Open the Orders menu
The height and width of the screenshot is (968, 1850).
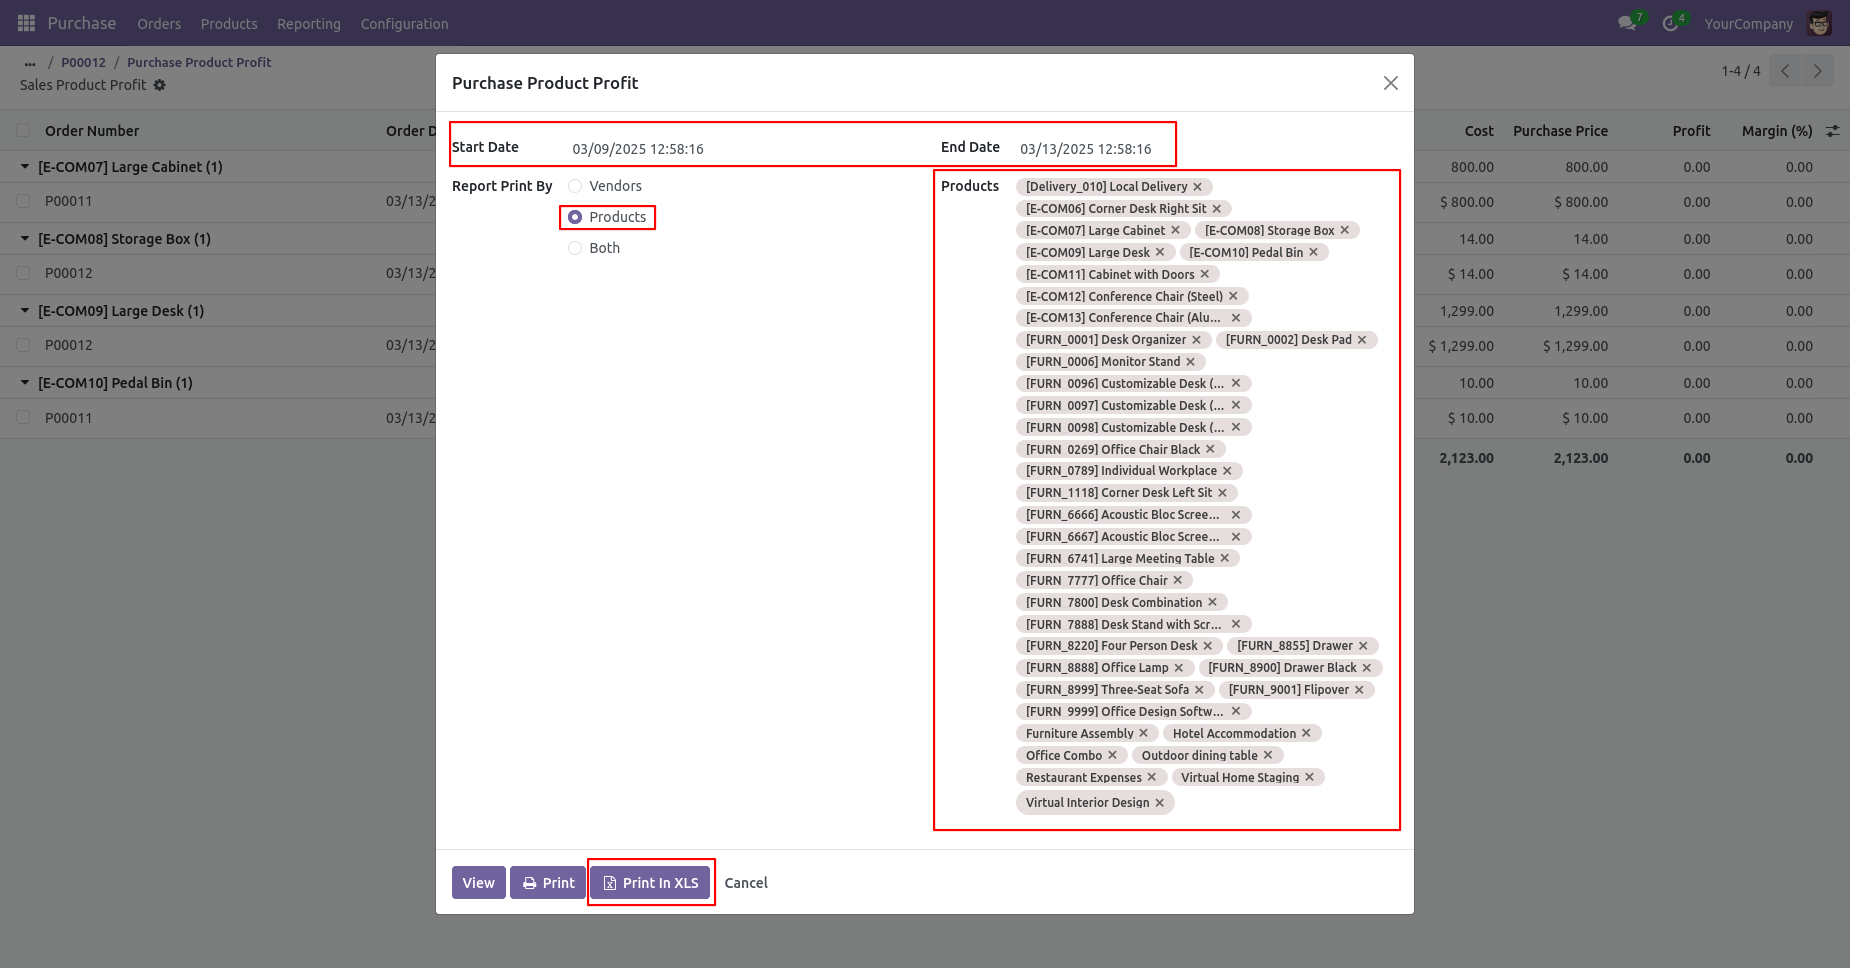coord(159,24)
